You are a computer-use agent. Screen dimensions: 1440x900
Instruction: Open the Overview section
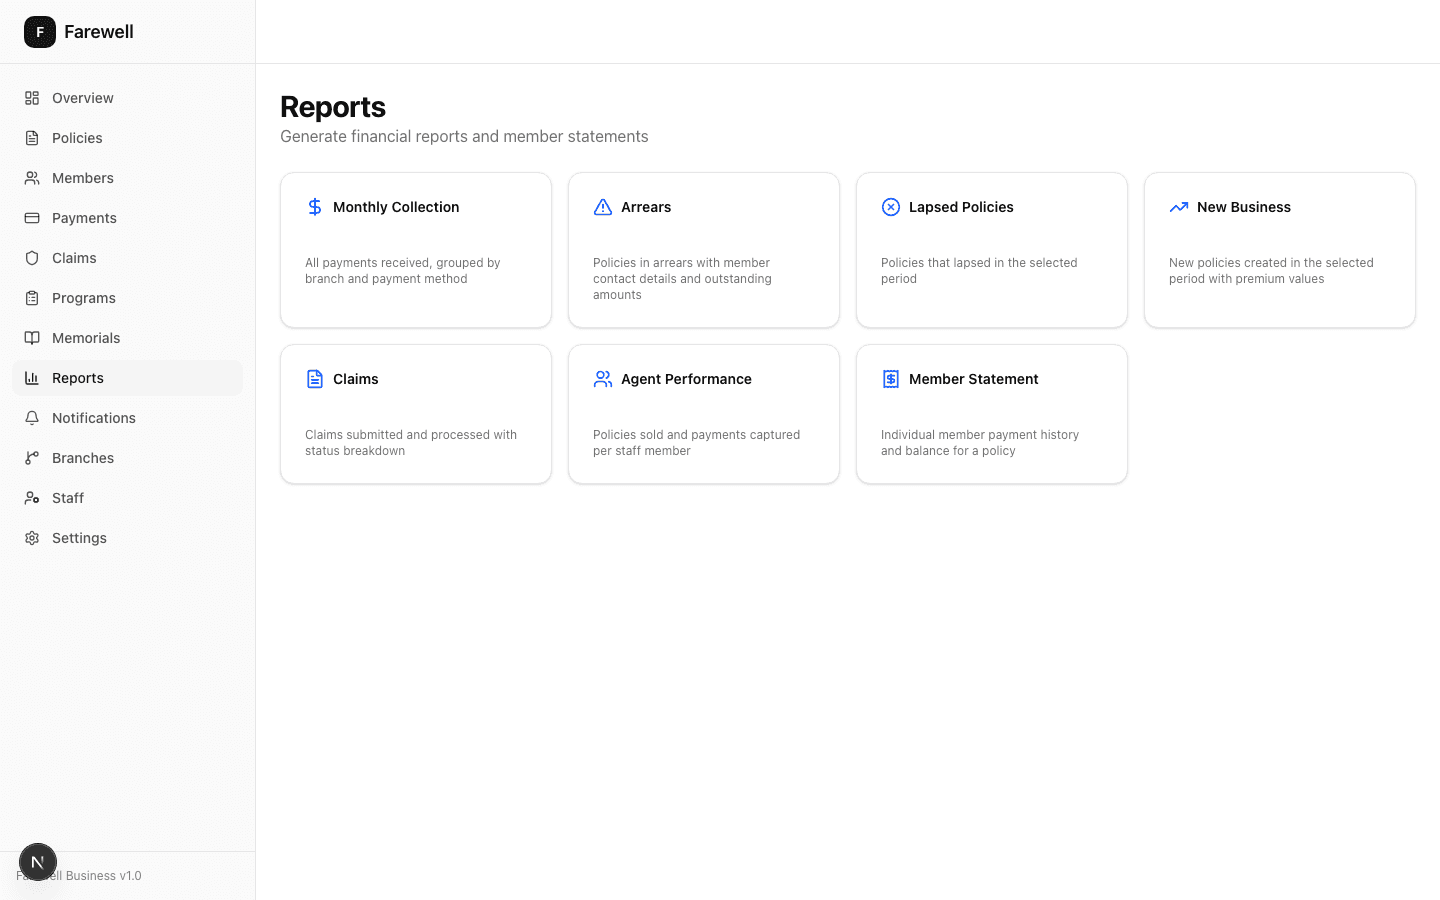81,97
